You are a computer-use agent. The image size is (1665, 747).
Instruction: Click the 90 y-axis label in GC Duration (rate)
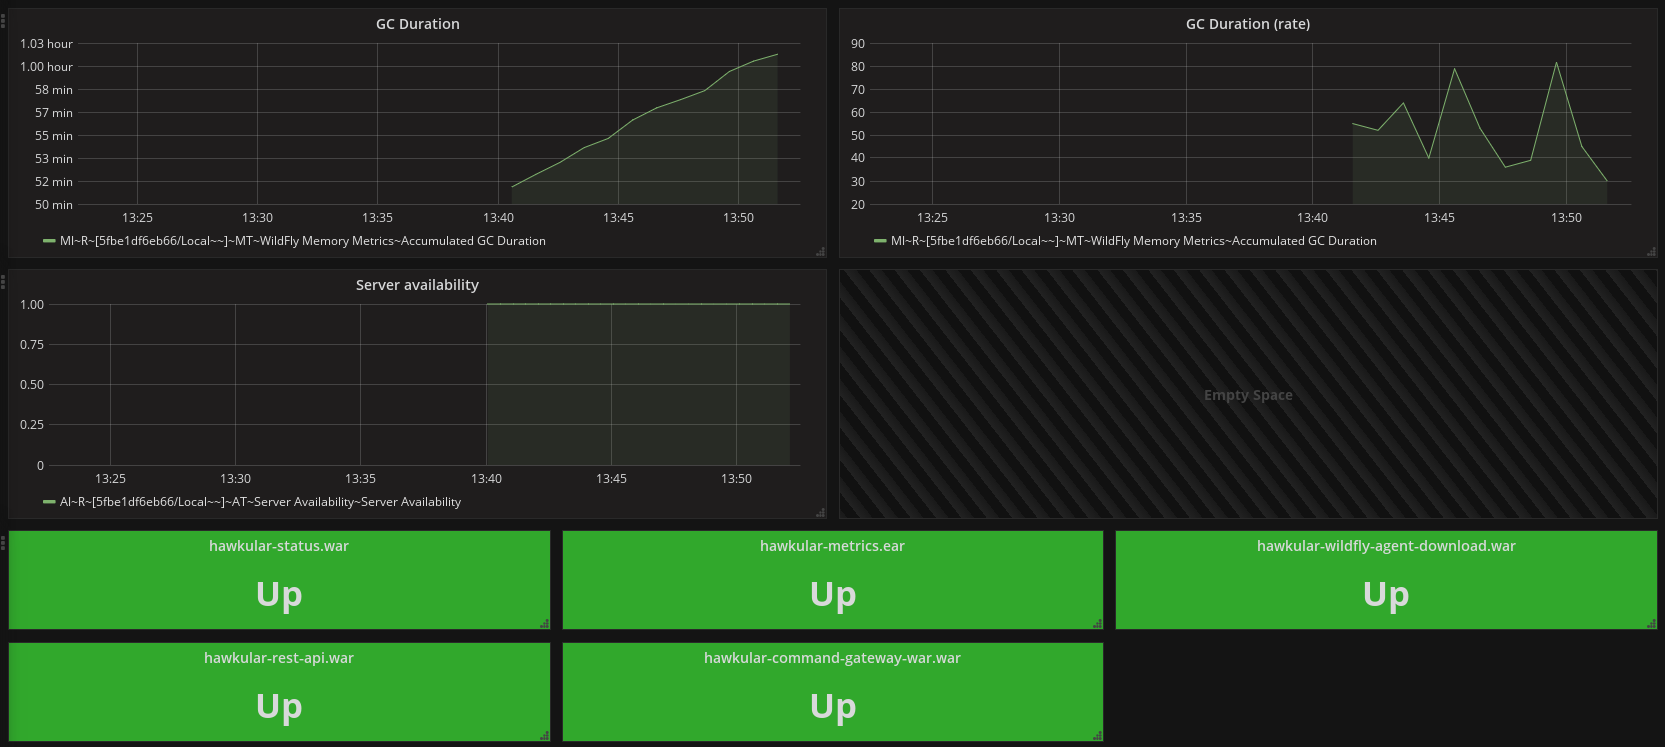click(x=858, y=44)
